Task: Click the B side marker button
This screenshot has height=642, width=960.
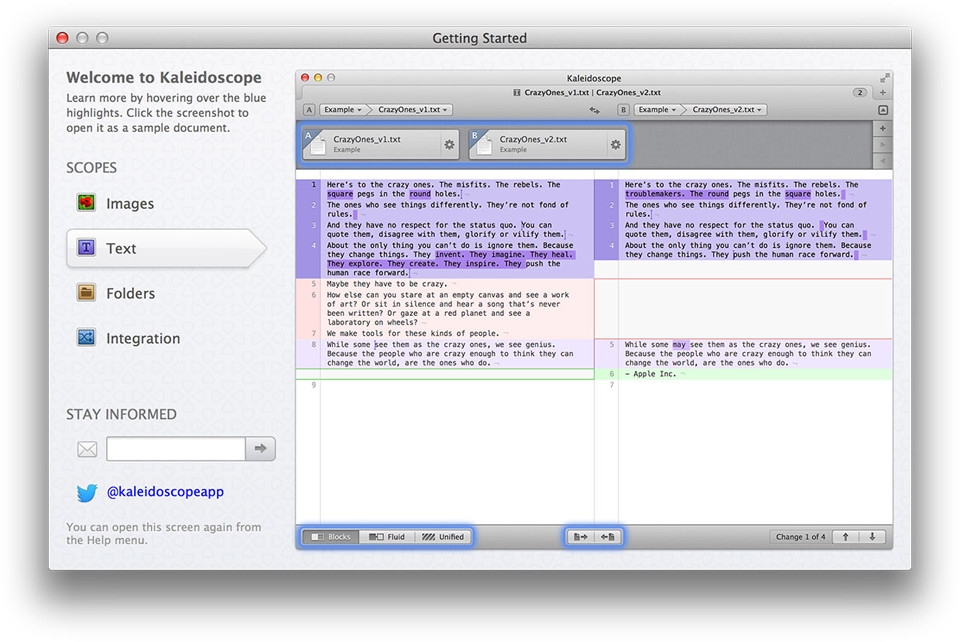Action: 623,110
